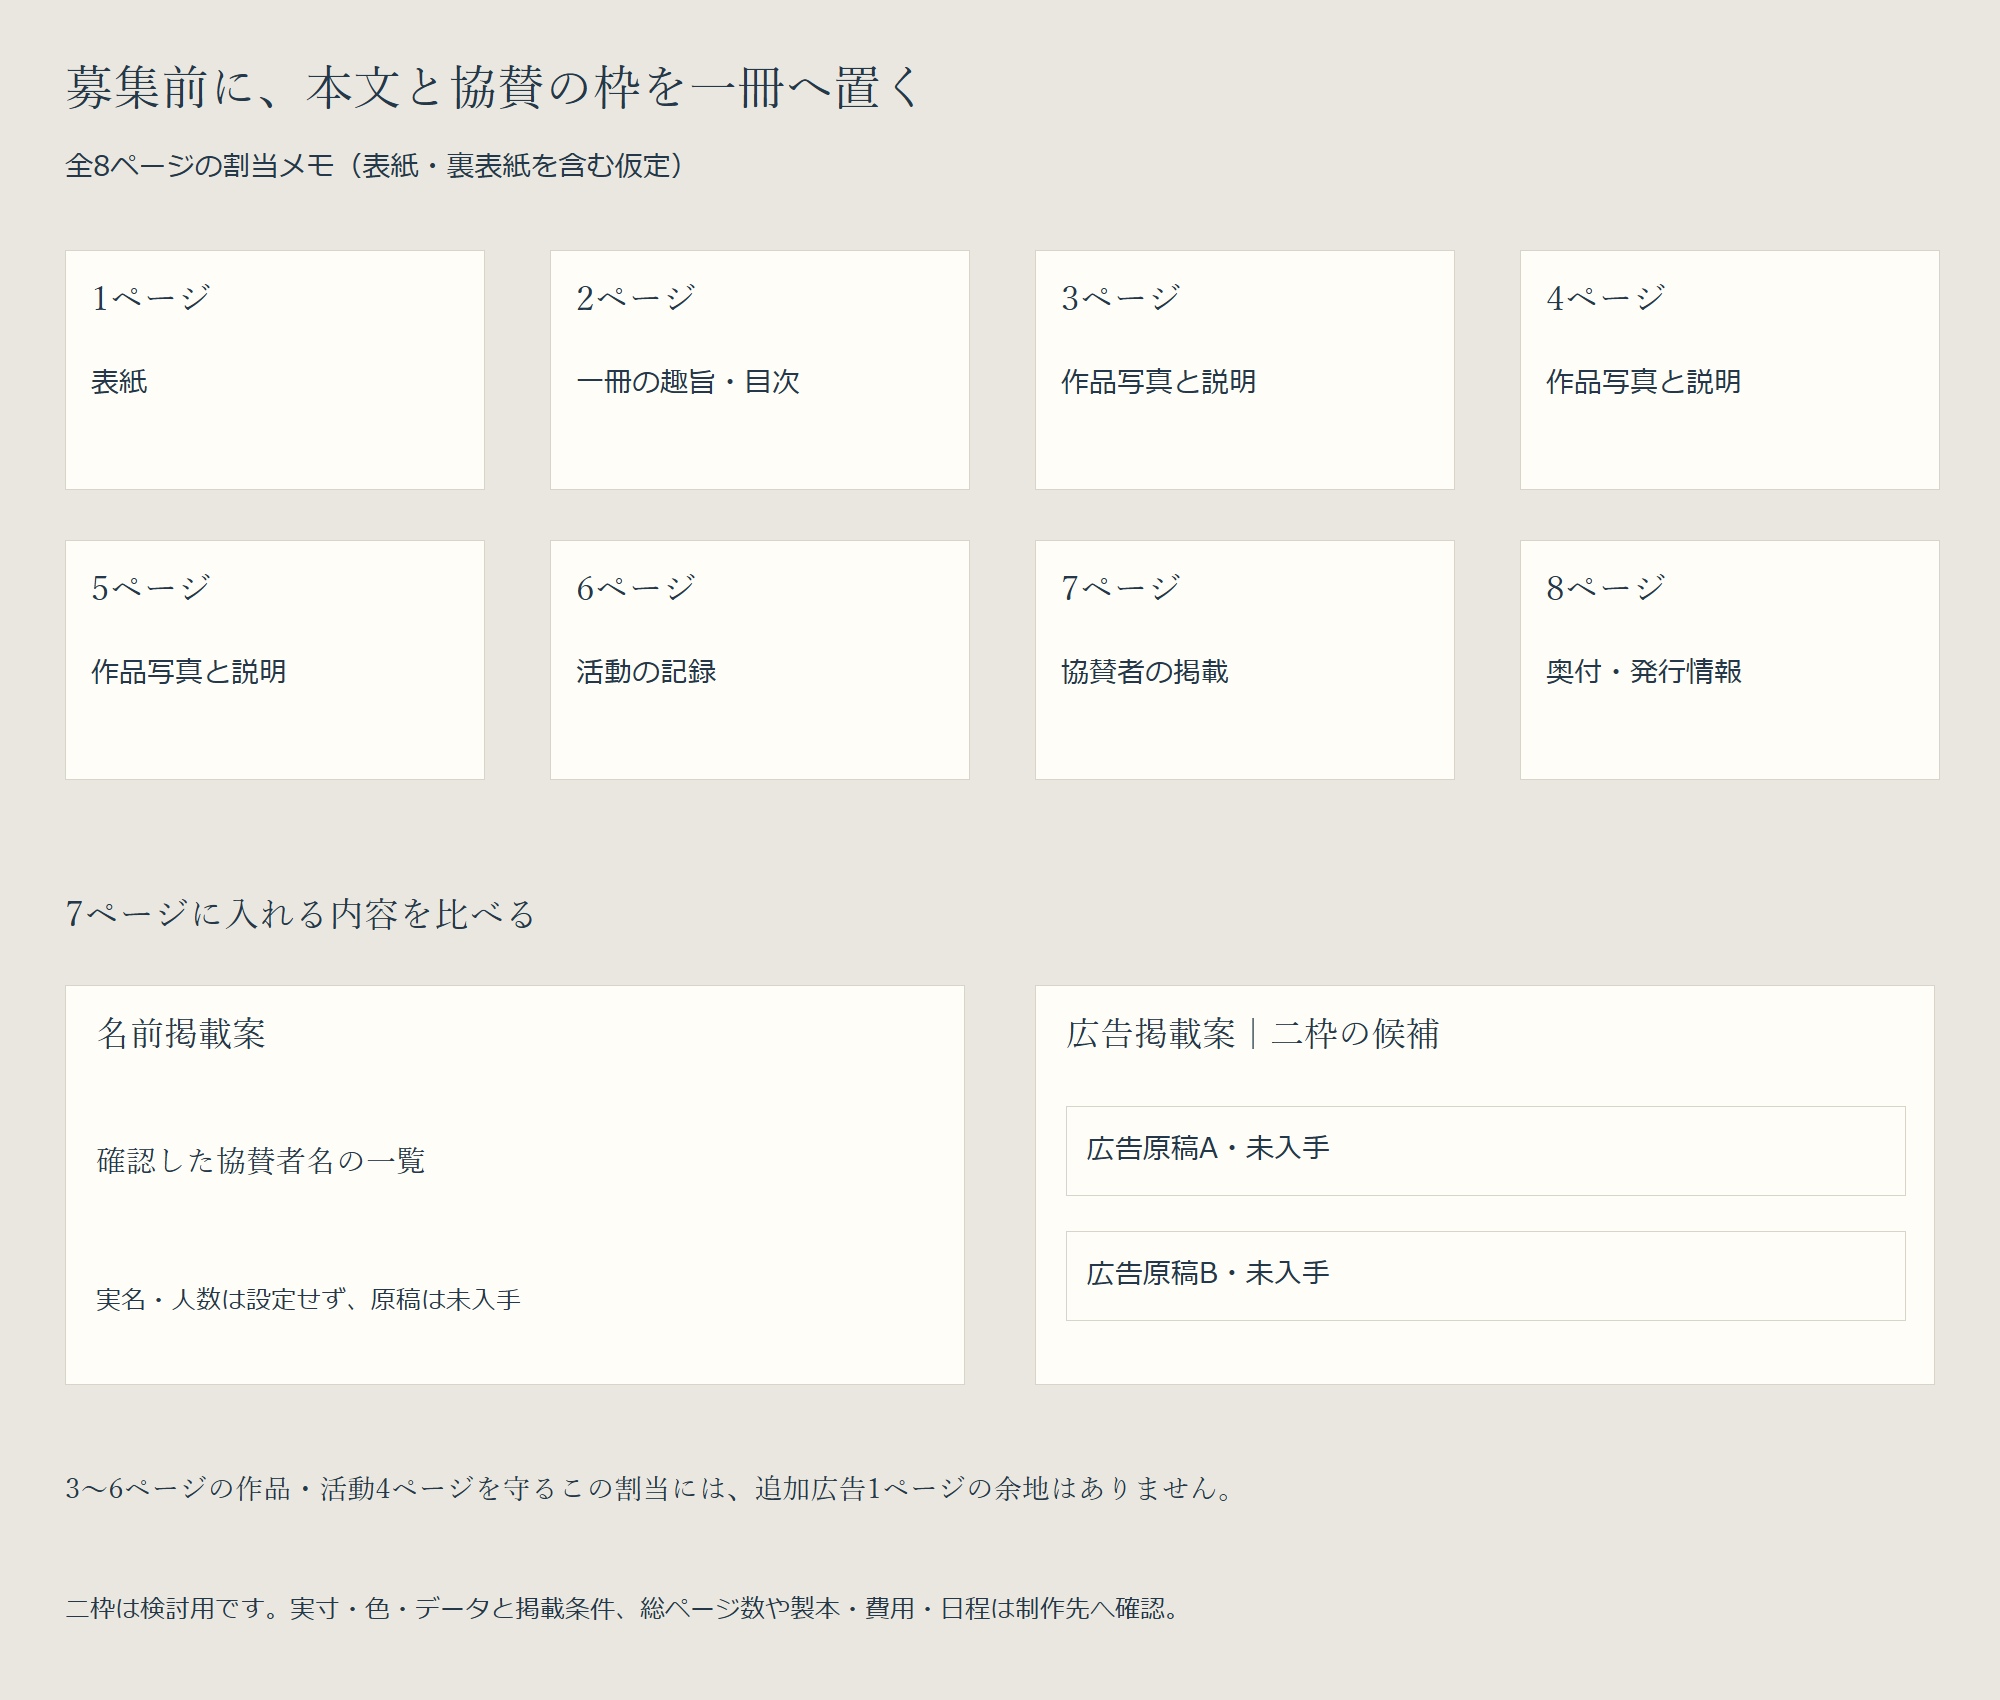The image size is (2000, 1700).
Task: Select the 6ページ 活動の記録 card
Action: [760, 660]
